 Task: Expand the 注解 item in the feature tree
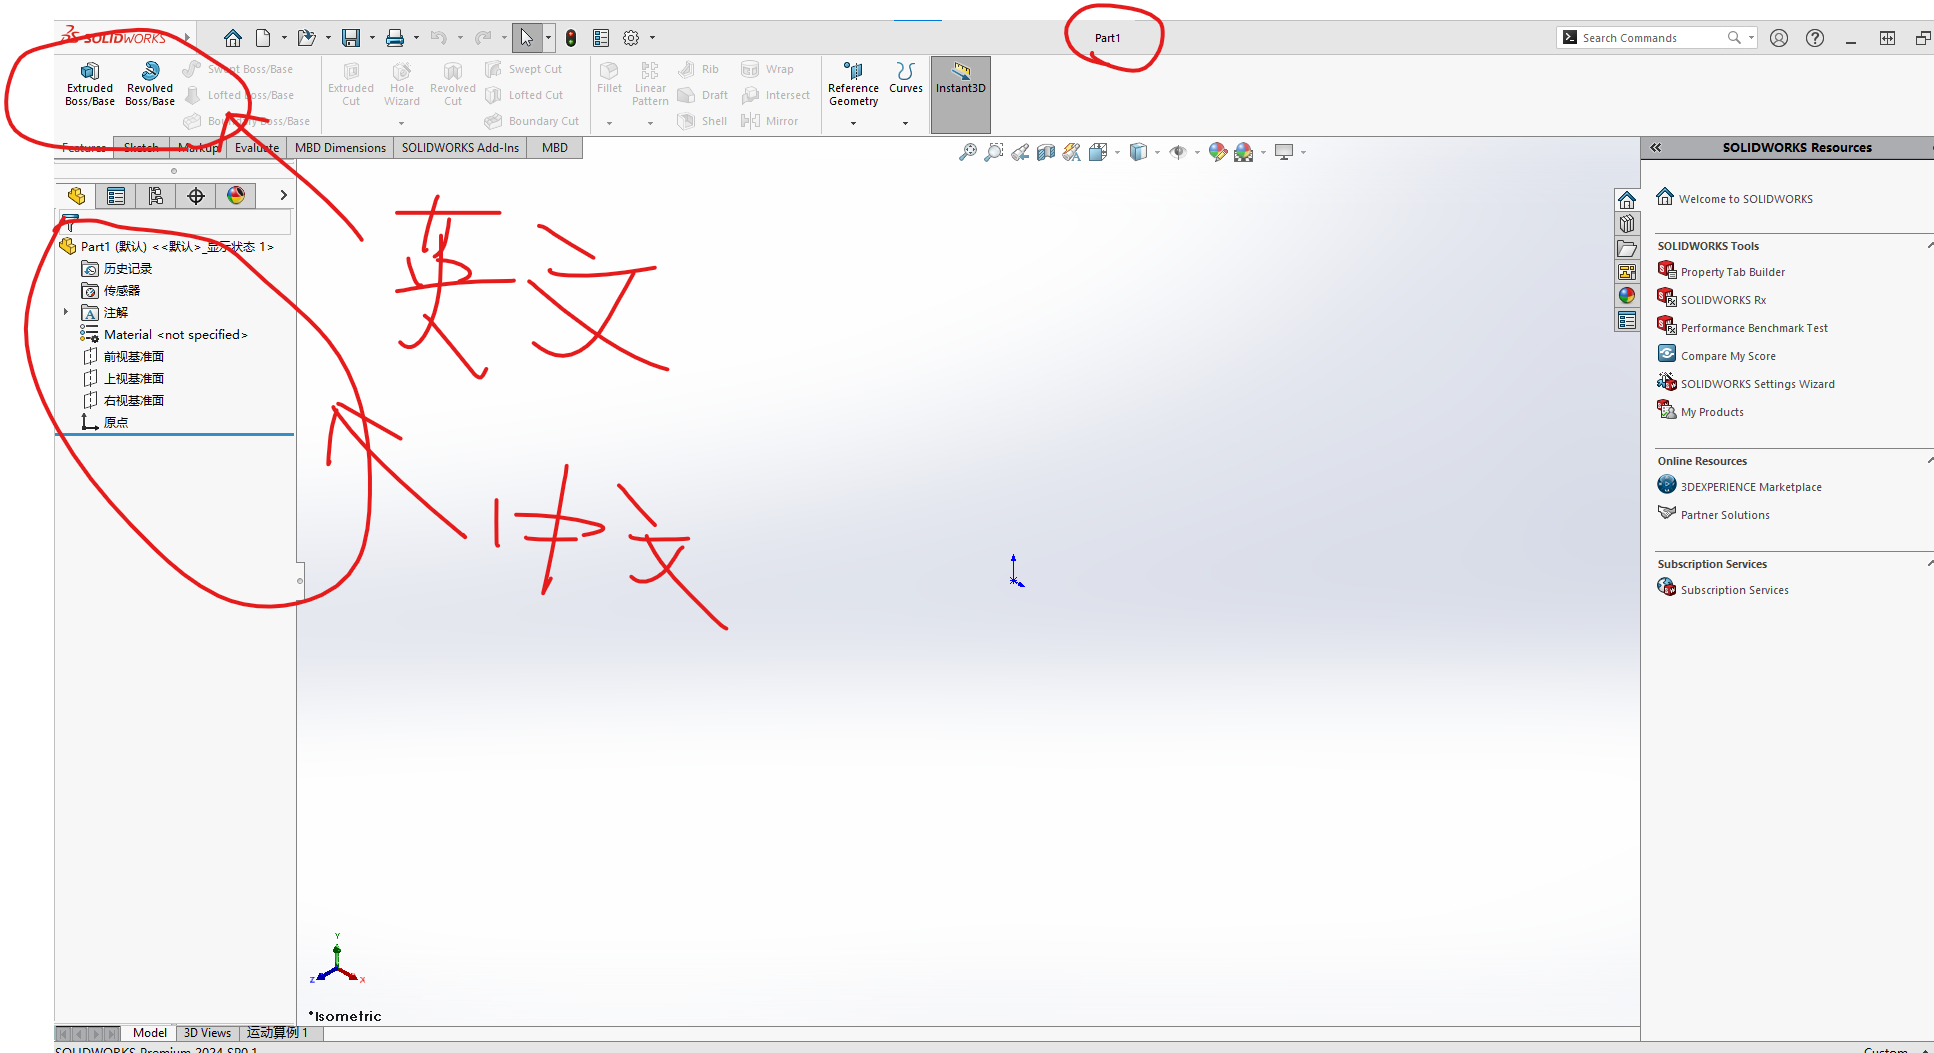[64, 312]
